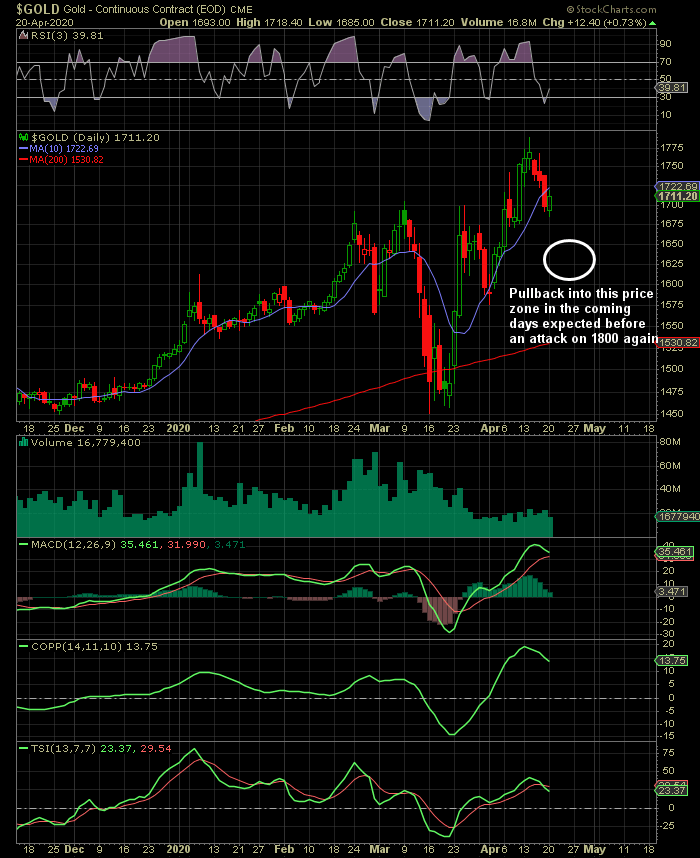Click the 2020 label below the TSI panel
The height and width of the screenshot is (858, 700).
(x=178, y=849)
